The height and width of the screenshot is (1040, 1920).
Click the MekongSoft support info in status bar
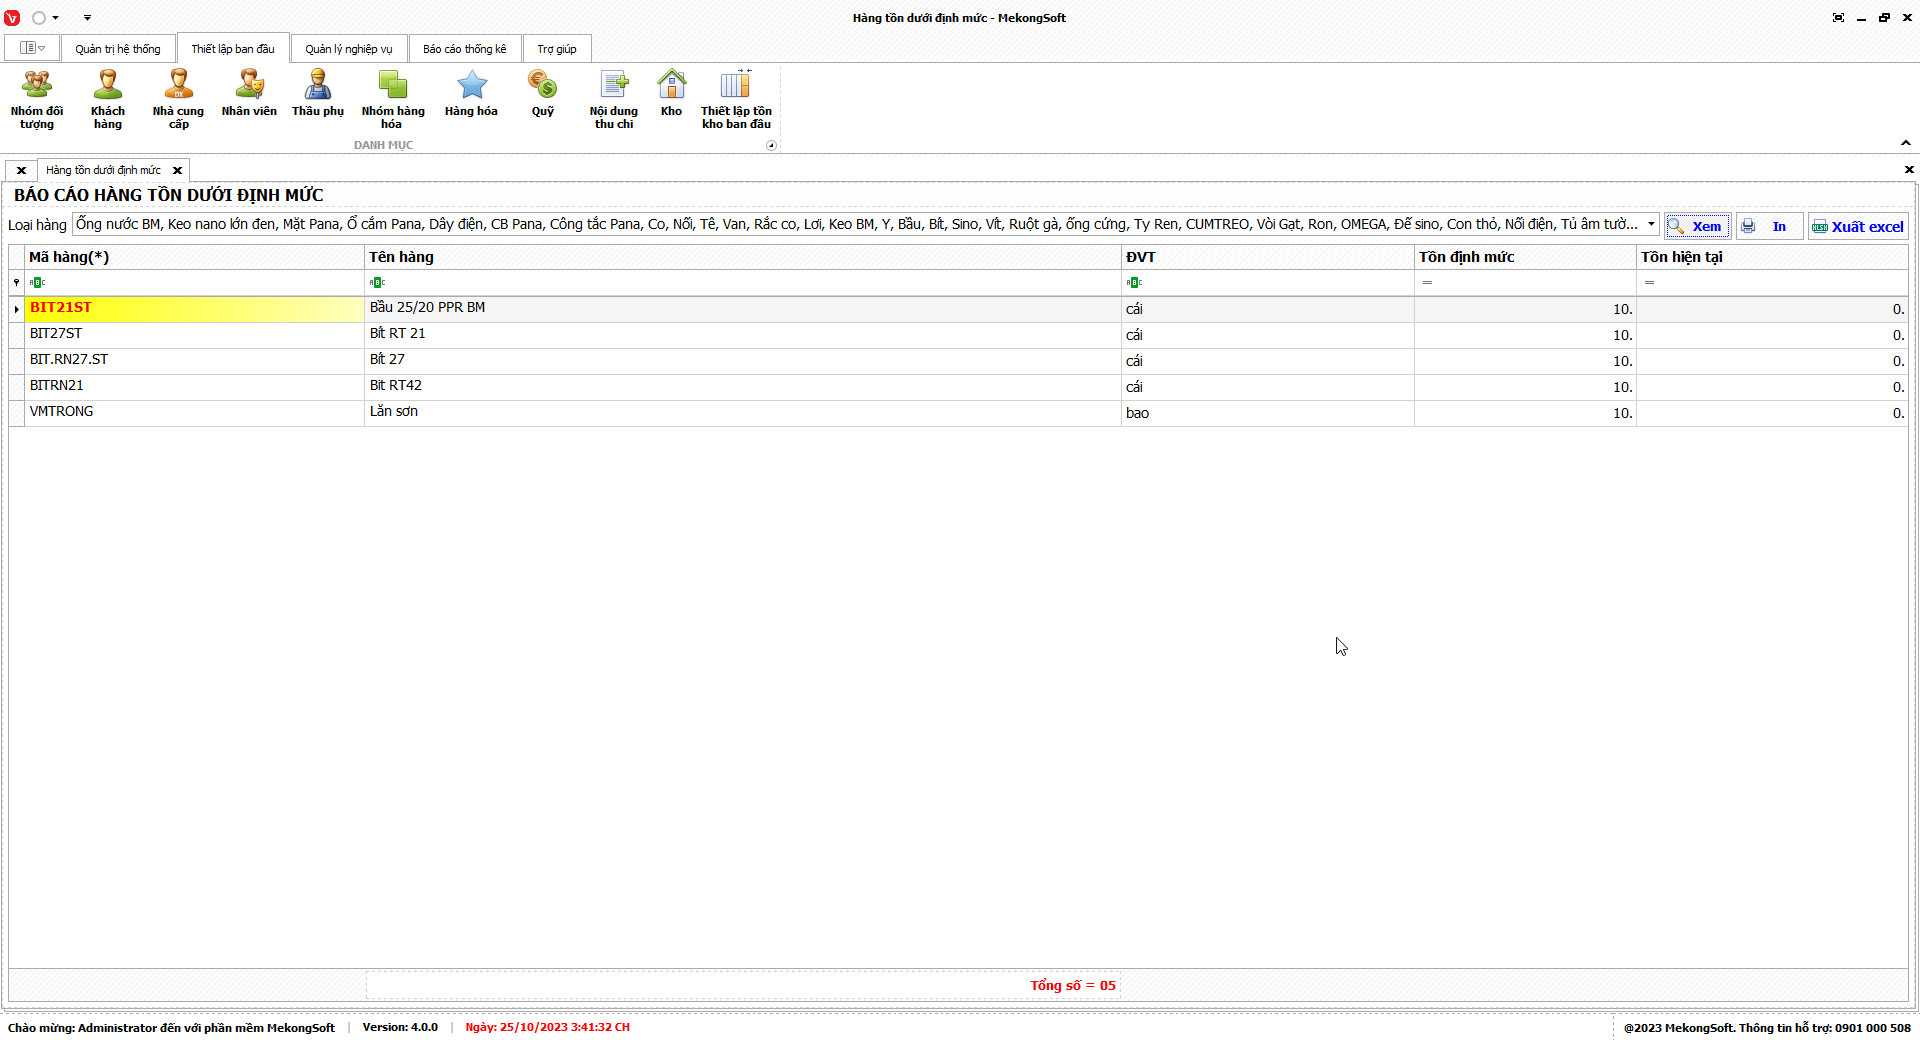pos(1767,1028)
